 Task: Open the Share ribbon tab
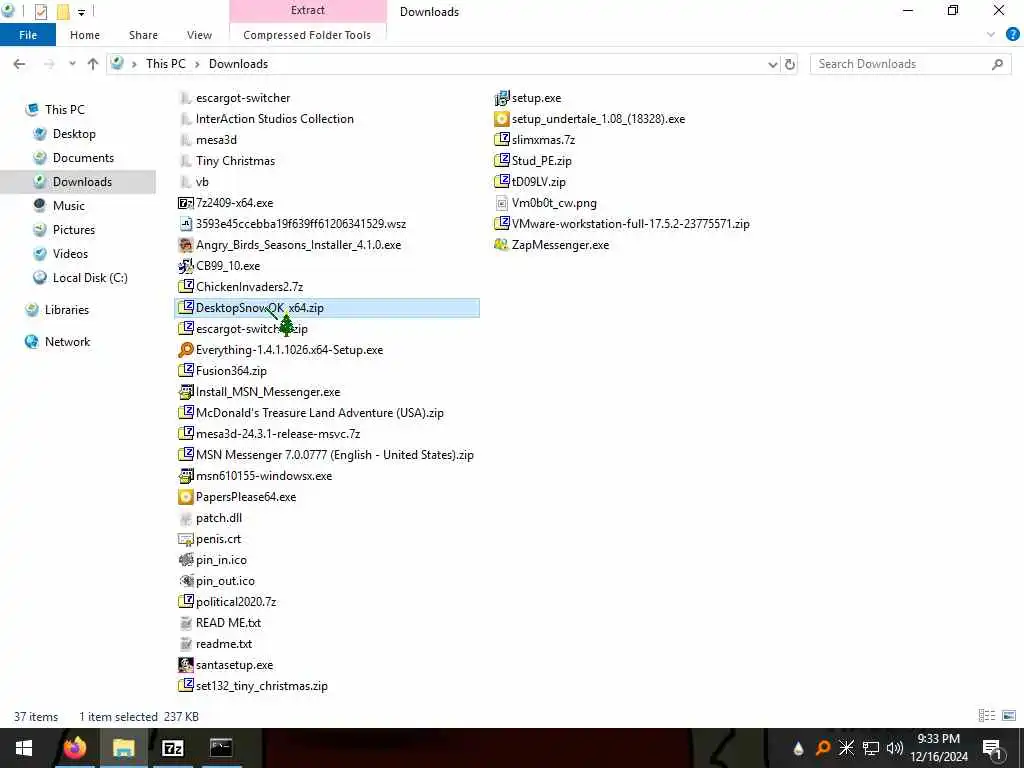143,35
